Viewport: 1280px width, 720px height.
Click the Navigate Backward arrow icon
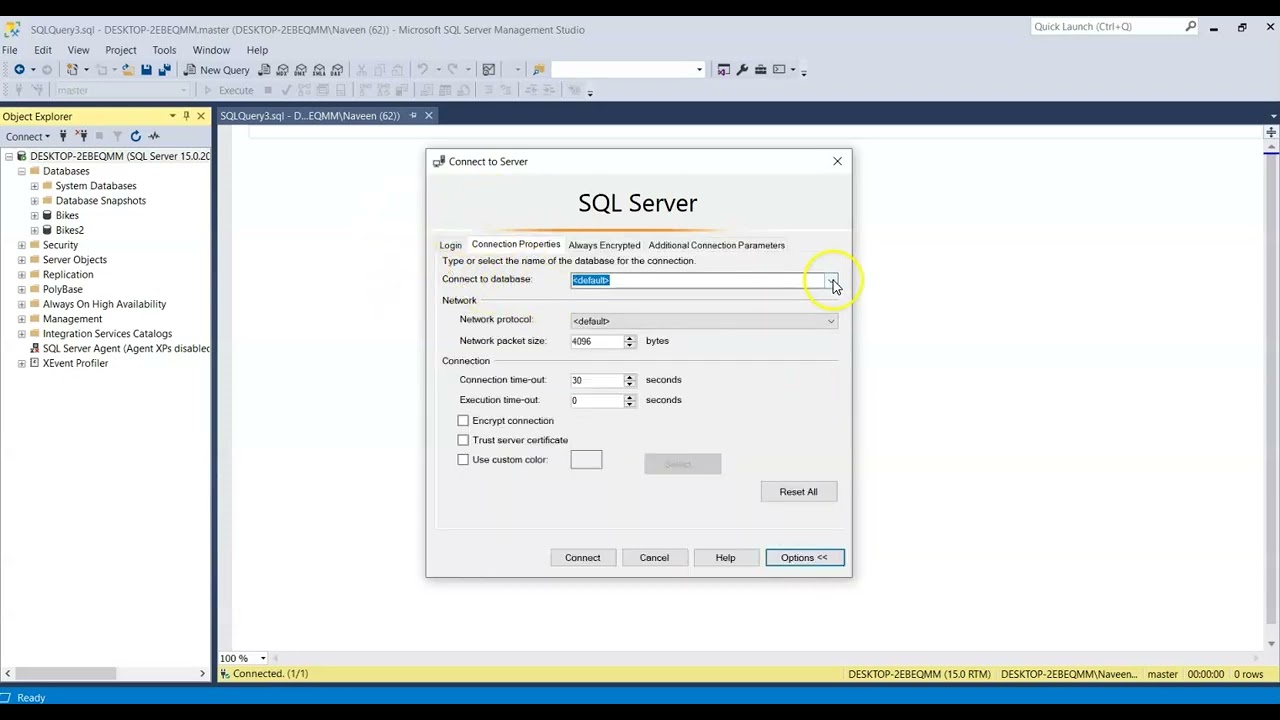click(x=19, y=70)
